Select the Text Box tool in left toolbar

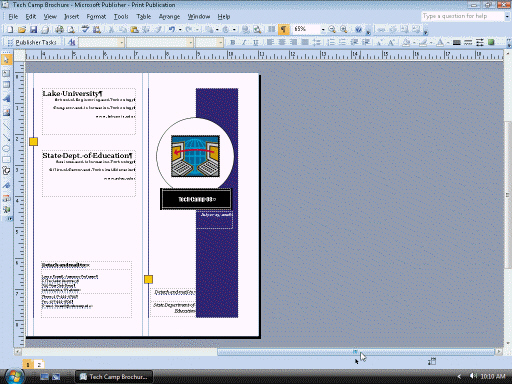6,73
